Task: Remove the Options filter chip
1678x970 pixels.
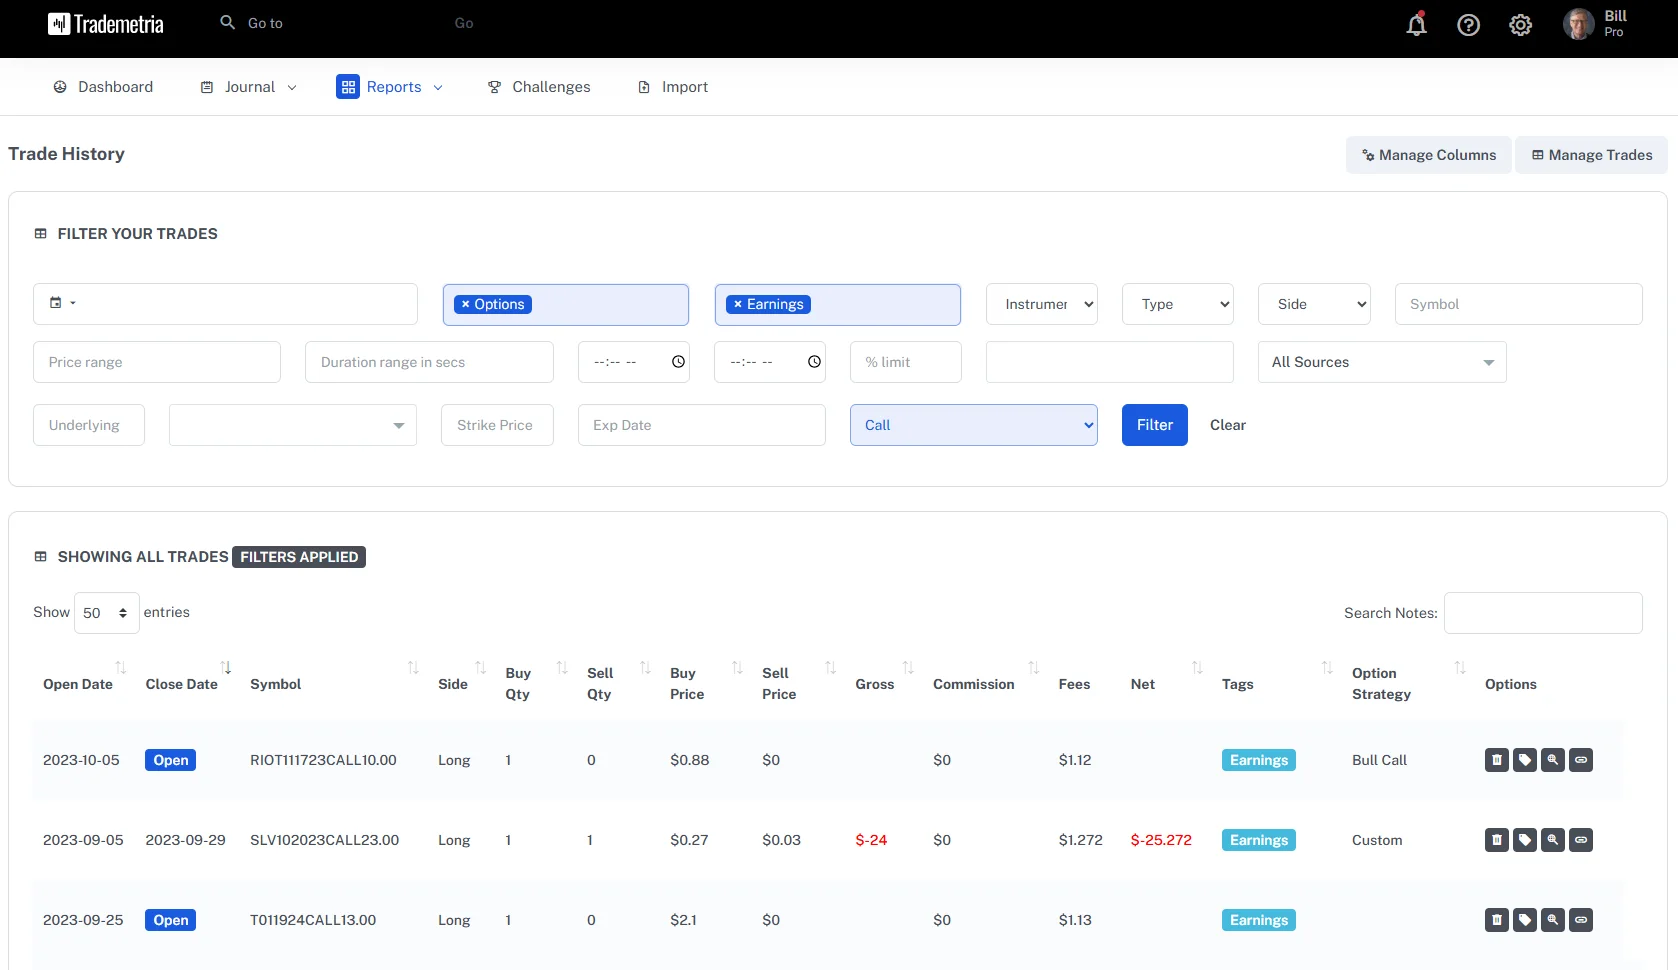Action: [x=466, y=304]
